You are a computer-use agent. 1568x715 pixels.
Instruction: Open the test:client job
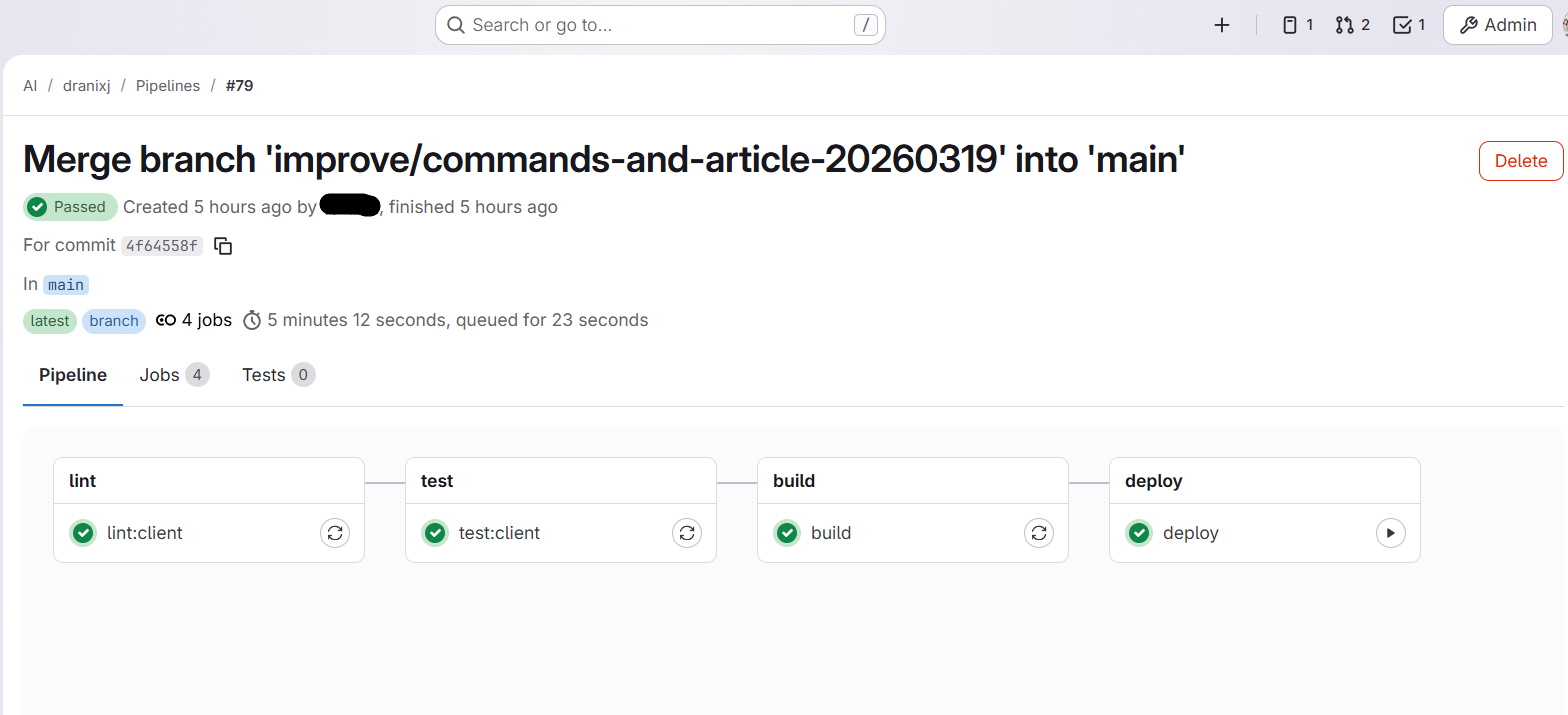499,533
